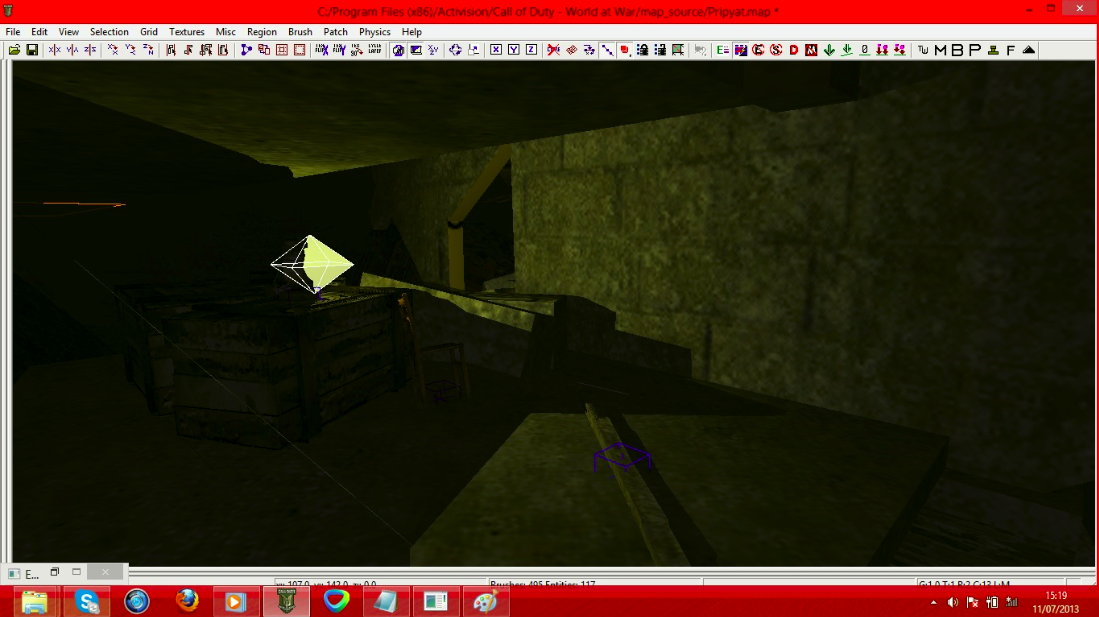1099x617 pixels.
Task: Select the light entity diamond in viewport
Action: [312, 264]
